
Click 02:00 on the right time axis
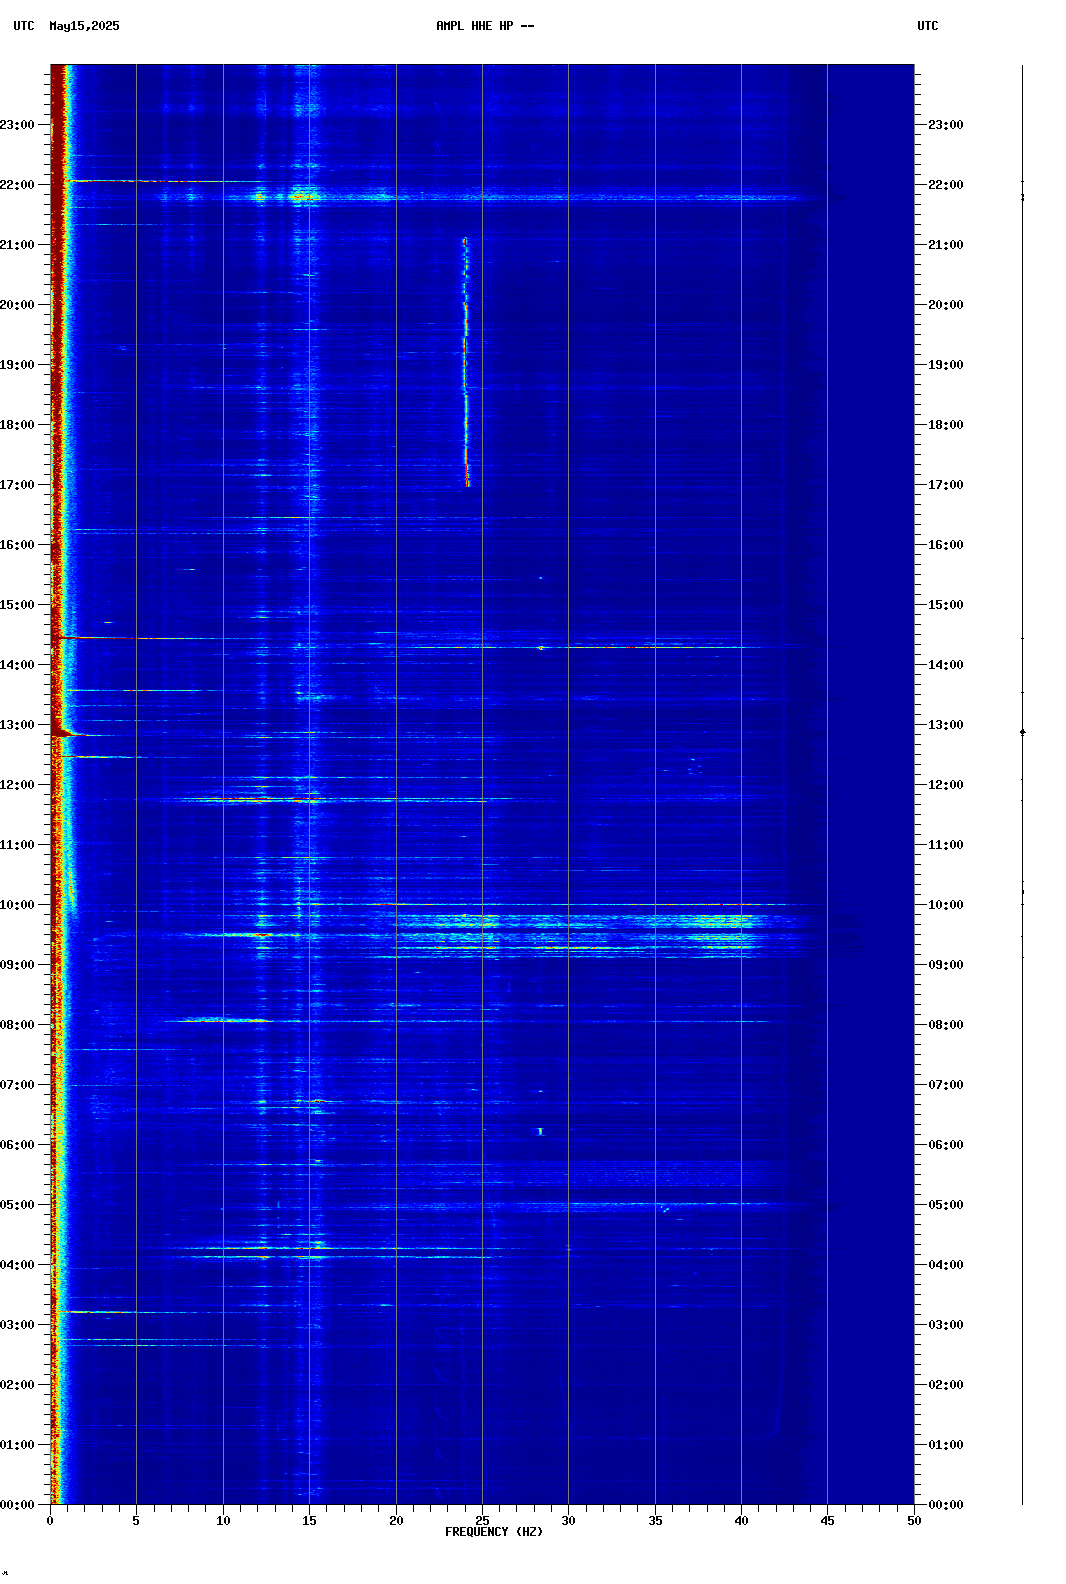(946, 1385)
